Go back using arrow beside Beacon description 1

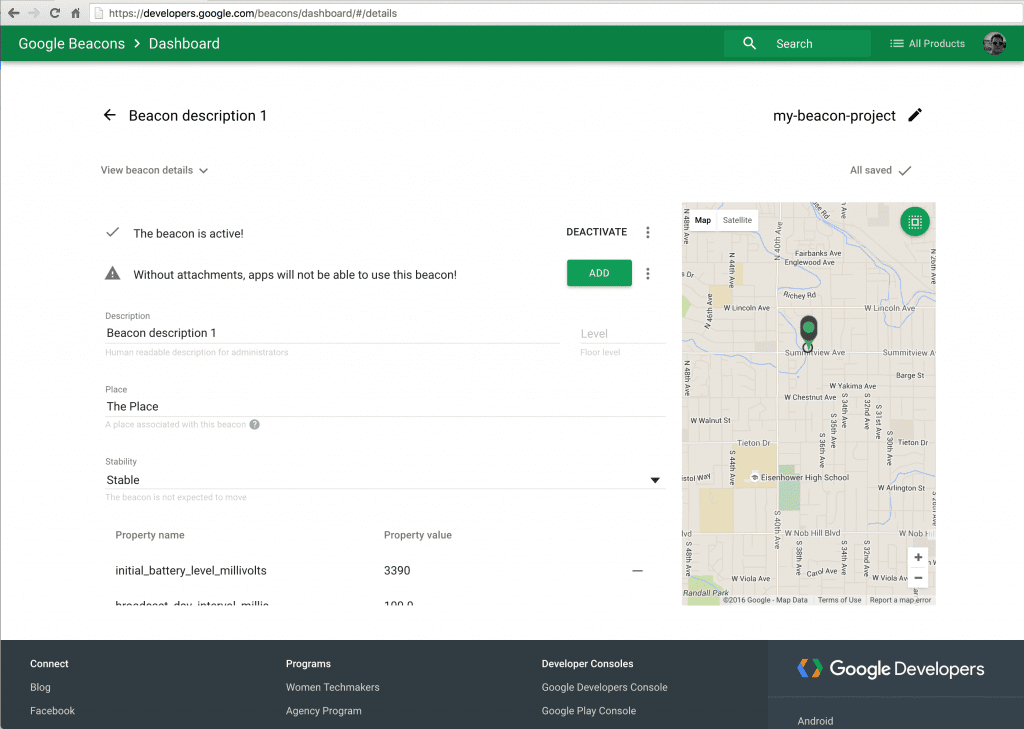point(110,115)
